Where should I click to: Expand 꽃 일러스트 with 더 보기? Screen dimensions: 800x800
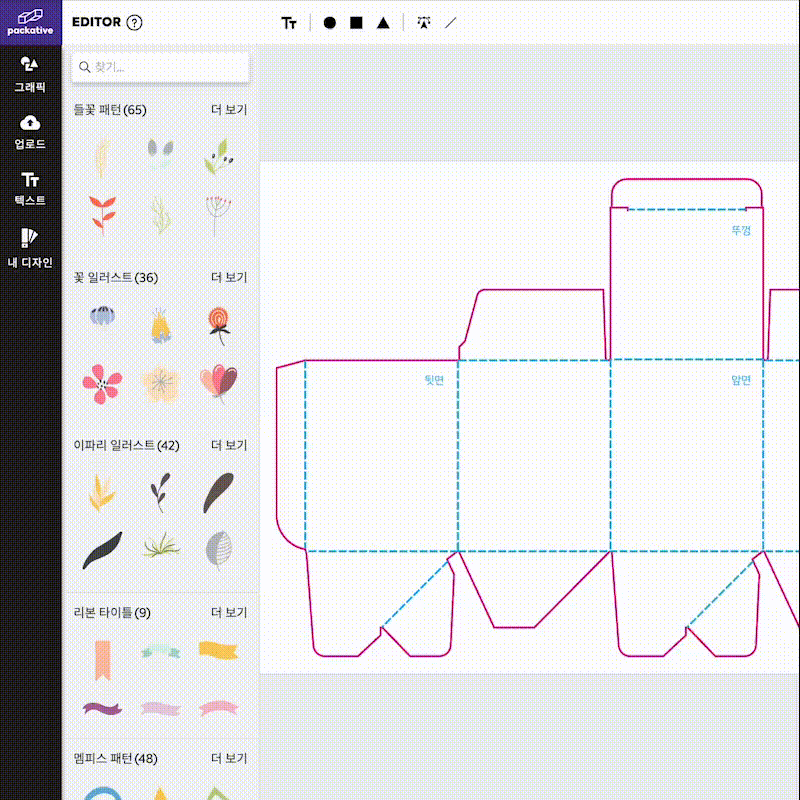click(229, 277)
